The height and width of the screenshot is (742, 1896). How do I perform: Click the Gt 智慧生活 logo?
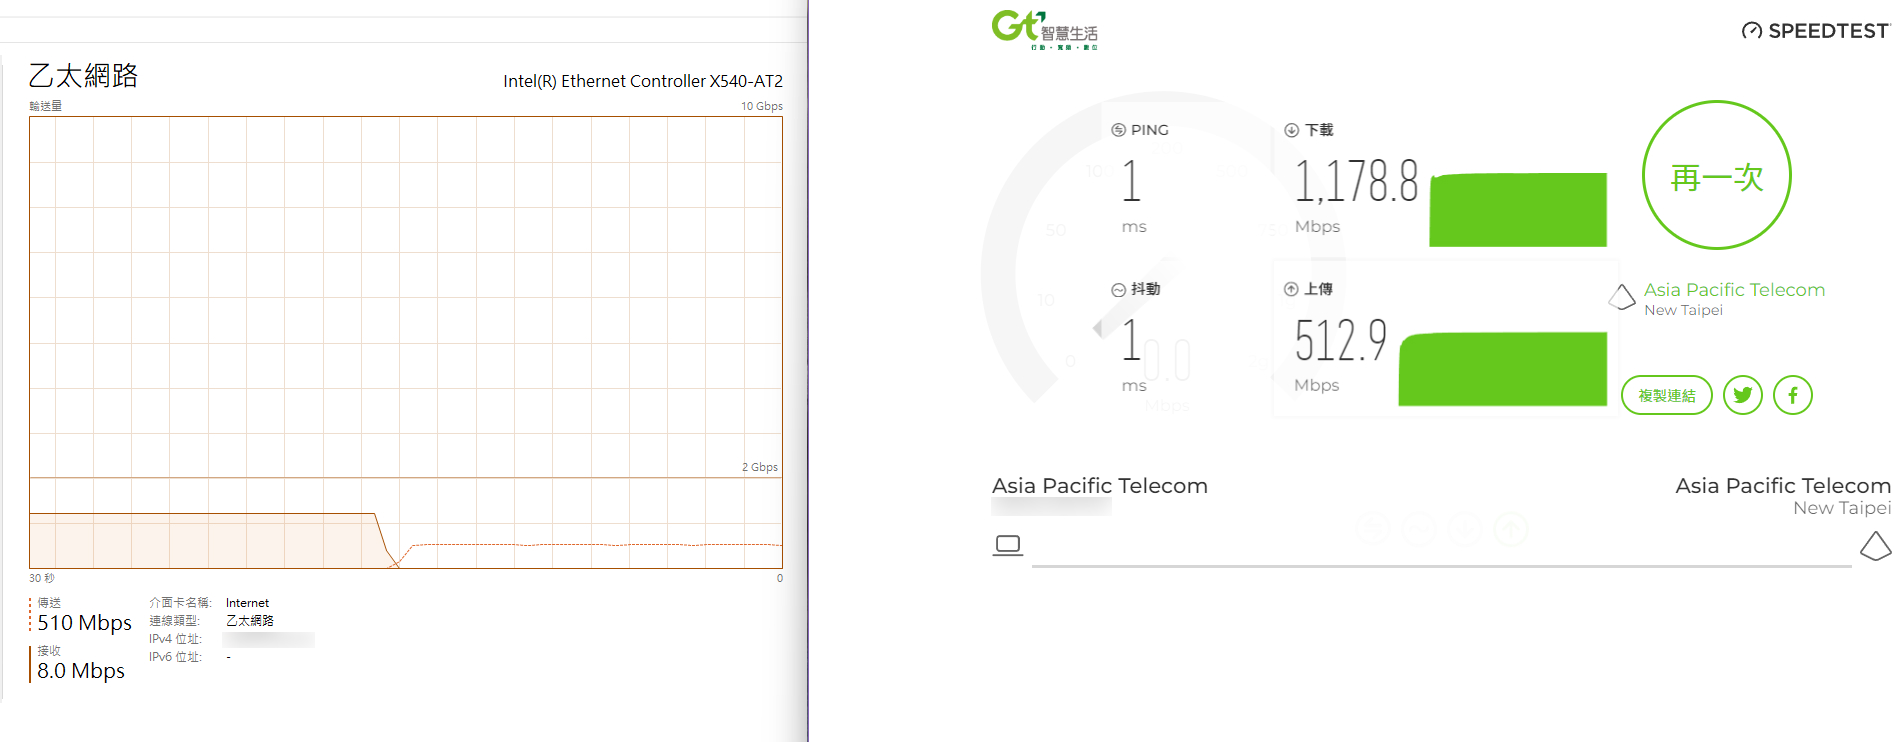point(1044,29)
